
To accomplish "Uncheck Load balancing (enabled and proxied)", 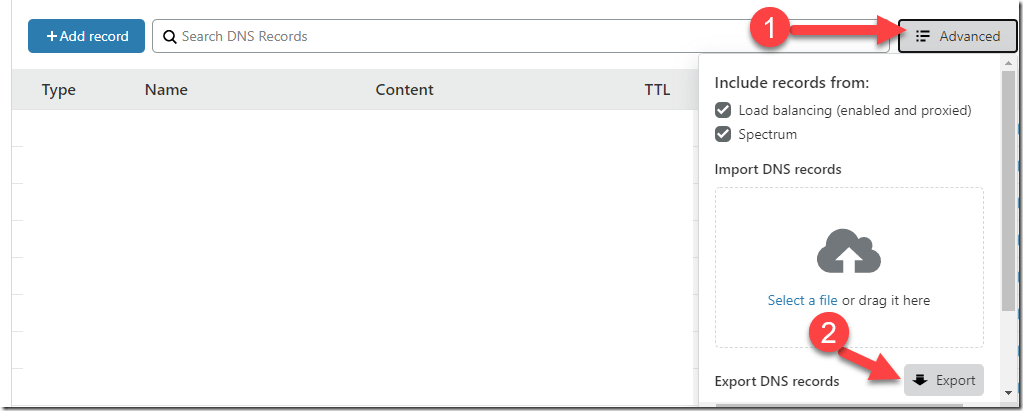I will pos(723,110).
